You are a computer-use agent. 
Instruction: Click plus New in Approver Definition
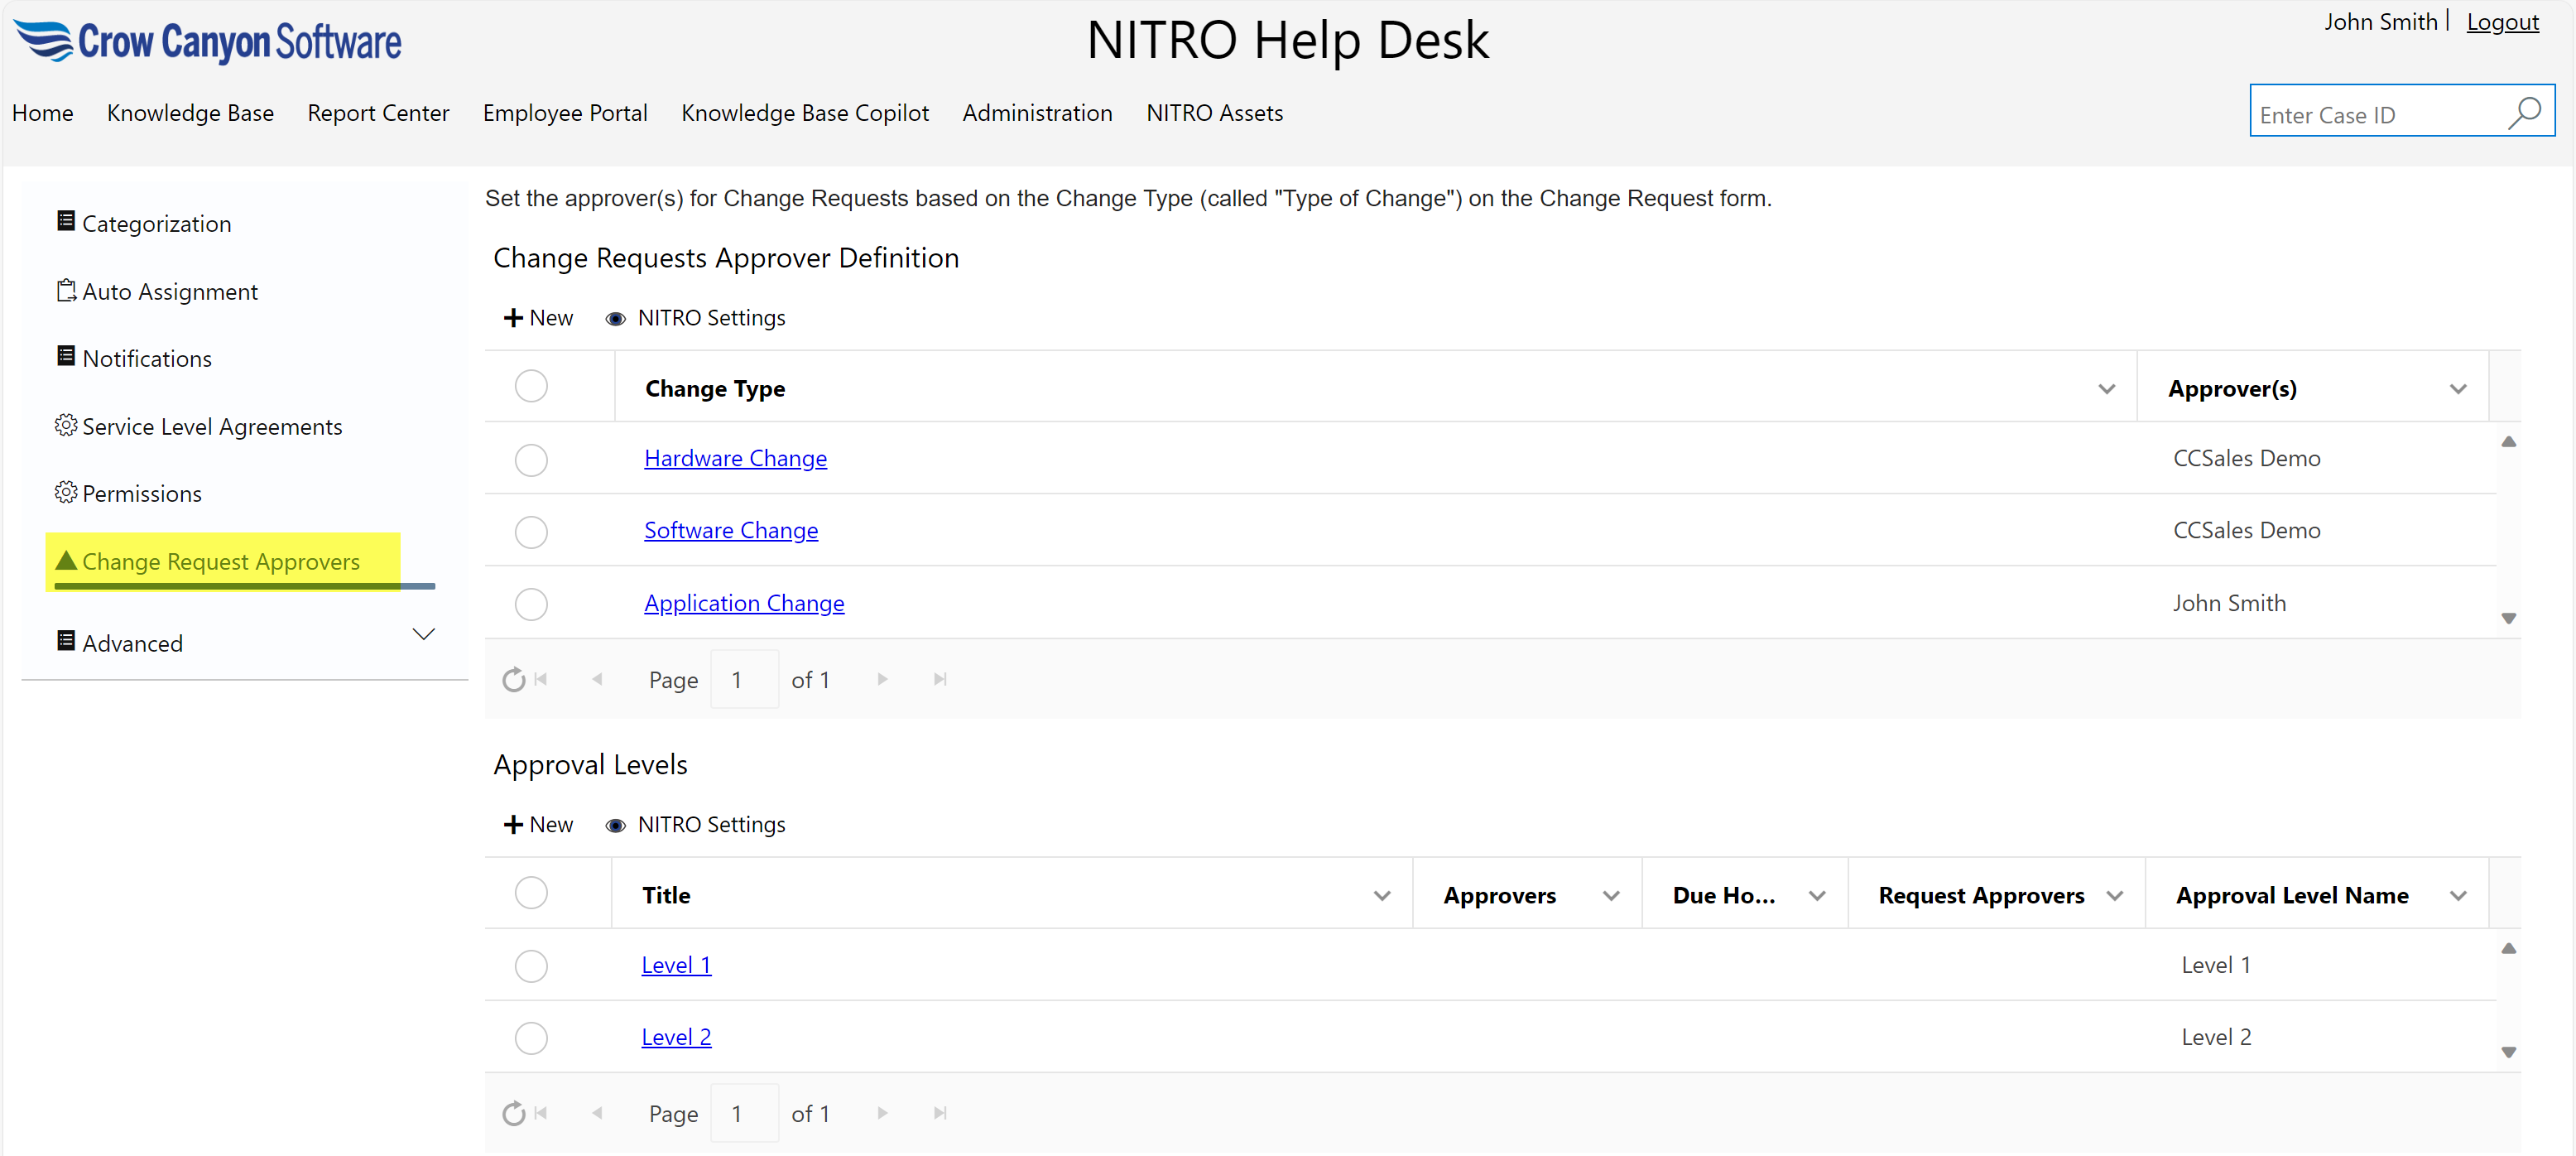coord(538,318)
